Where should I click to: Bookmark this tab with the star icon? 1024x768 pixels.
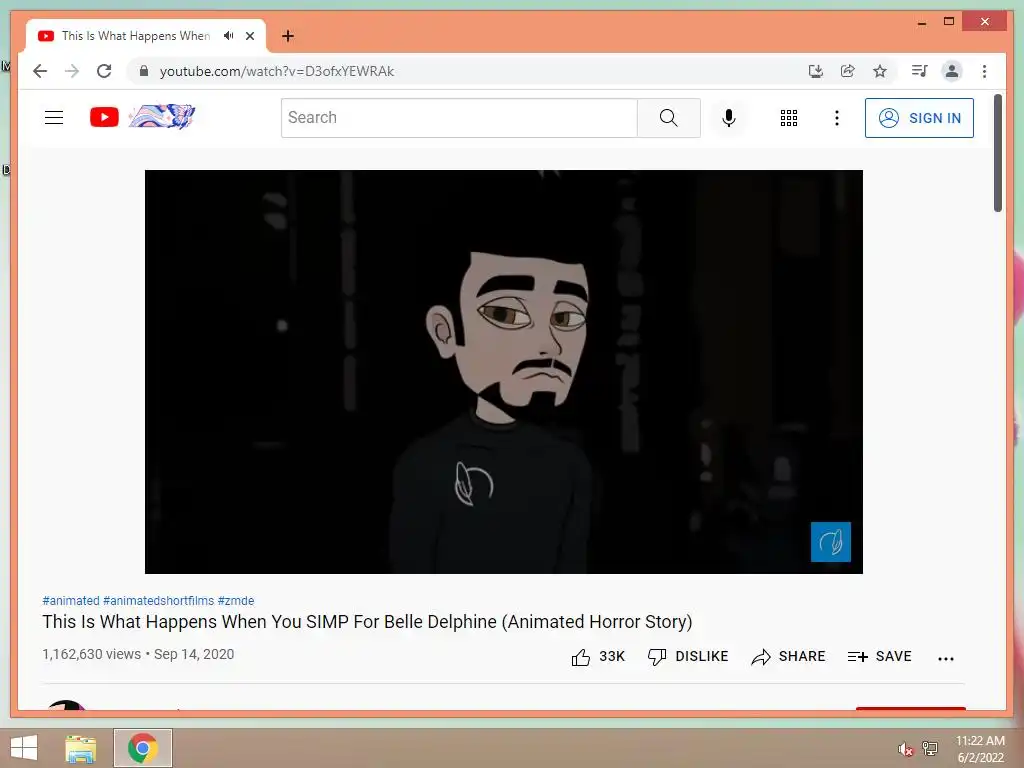pyautogui.click(x=880, y=71)
